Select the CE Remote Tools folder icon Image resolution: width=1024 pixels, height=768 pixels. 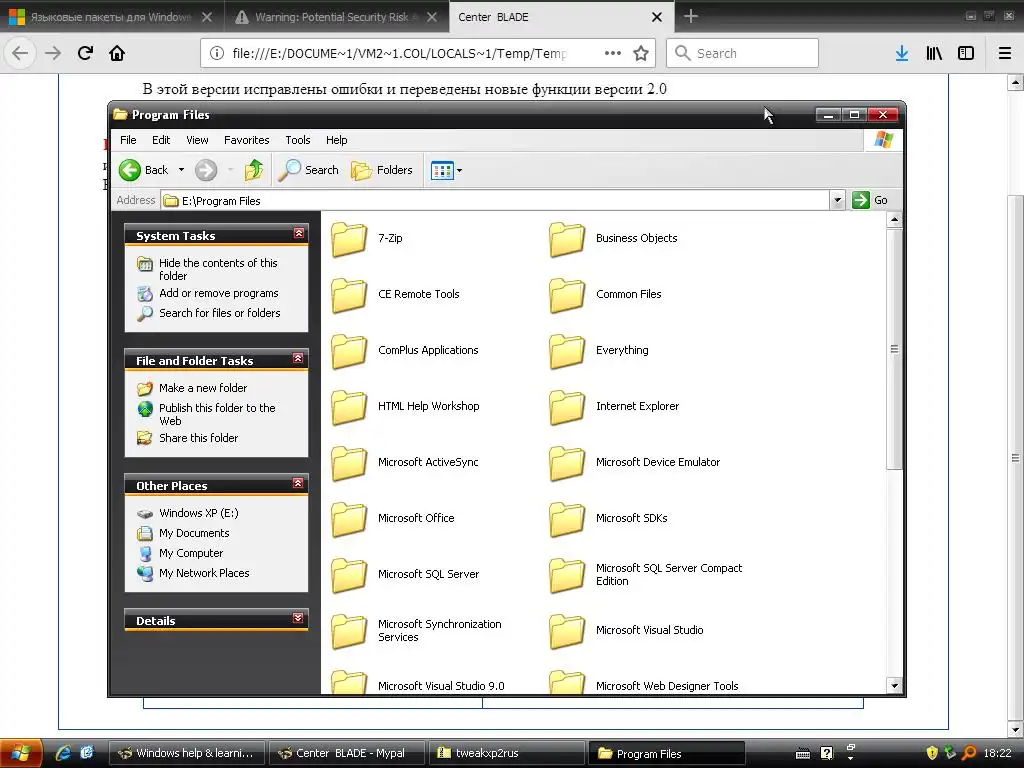pyautogui.click(x=349, y=295)
